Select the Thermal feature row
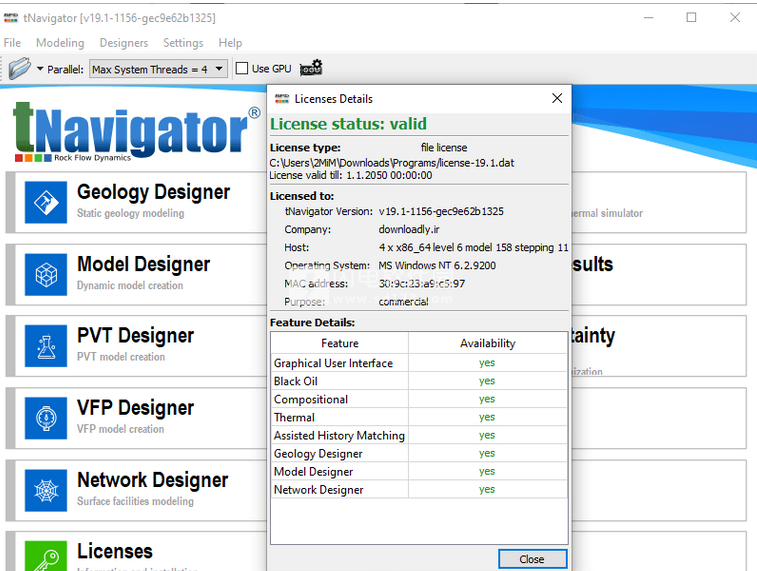This screenshot has width=757, height=571. coord(419,417)
